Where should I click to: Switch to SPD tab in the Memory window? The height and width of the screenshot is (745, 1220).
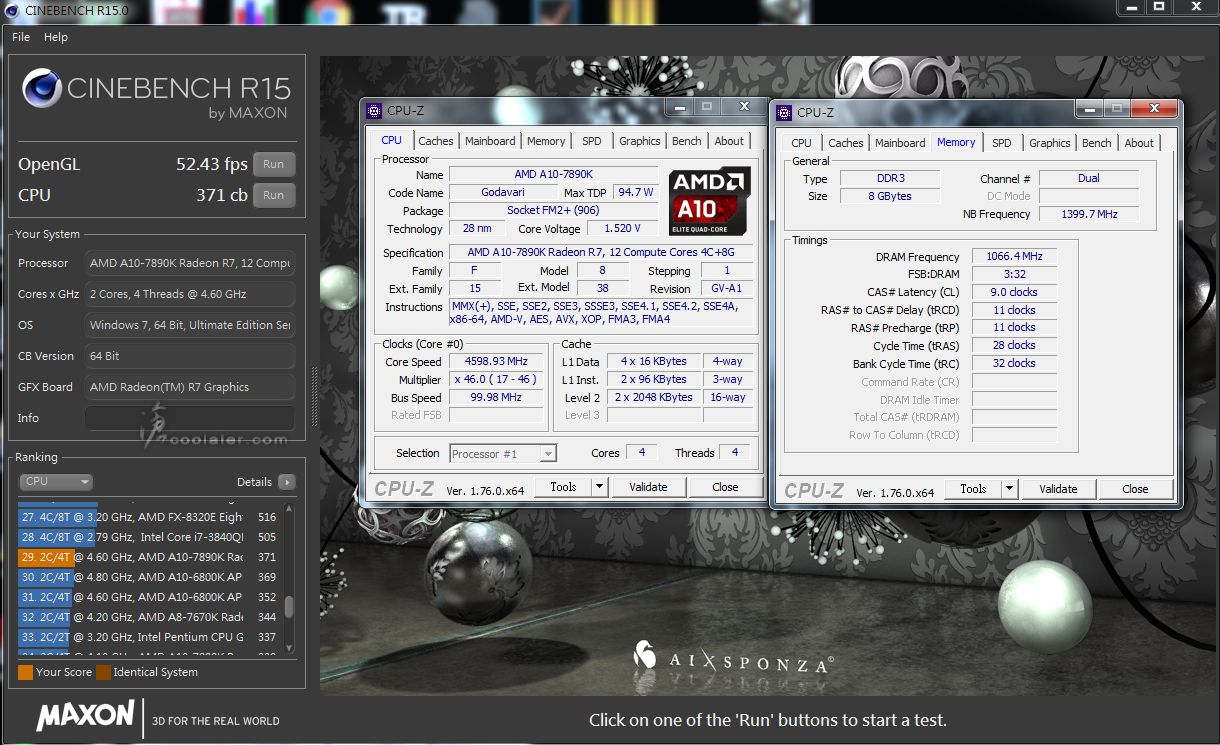point(1001,143)
